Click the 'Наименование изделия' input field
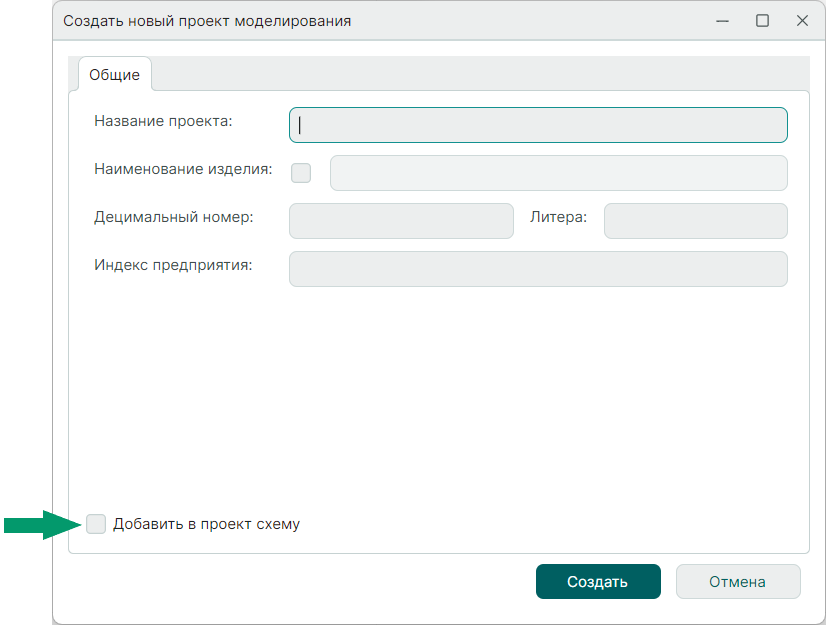Viewport: 828px width, 625px height. (558, 173)
